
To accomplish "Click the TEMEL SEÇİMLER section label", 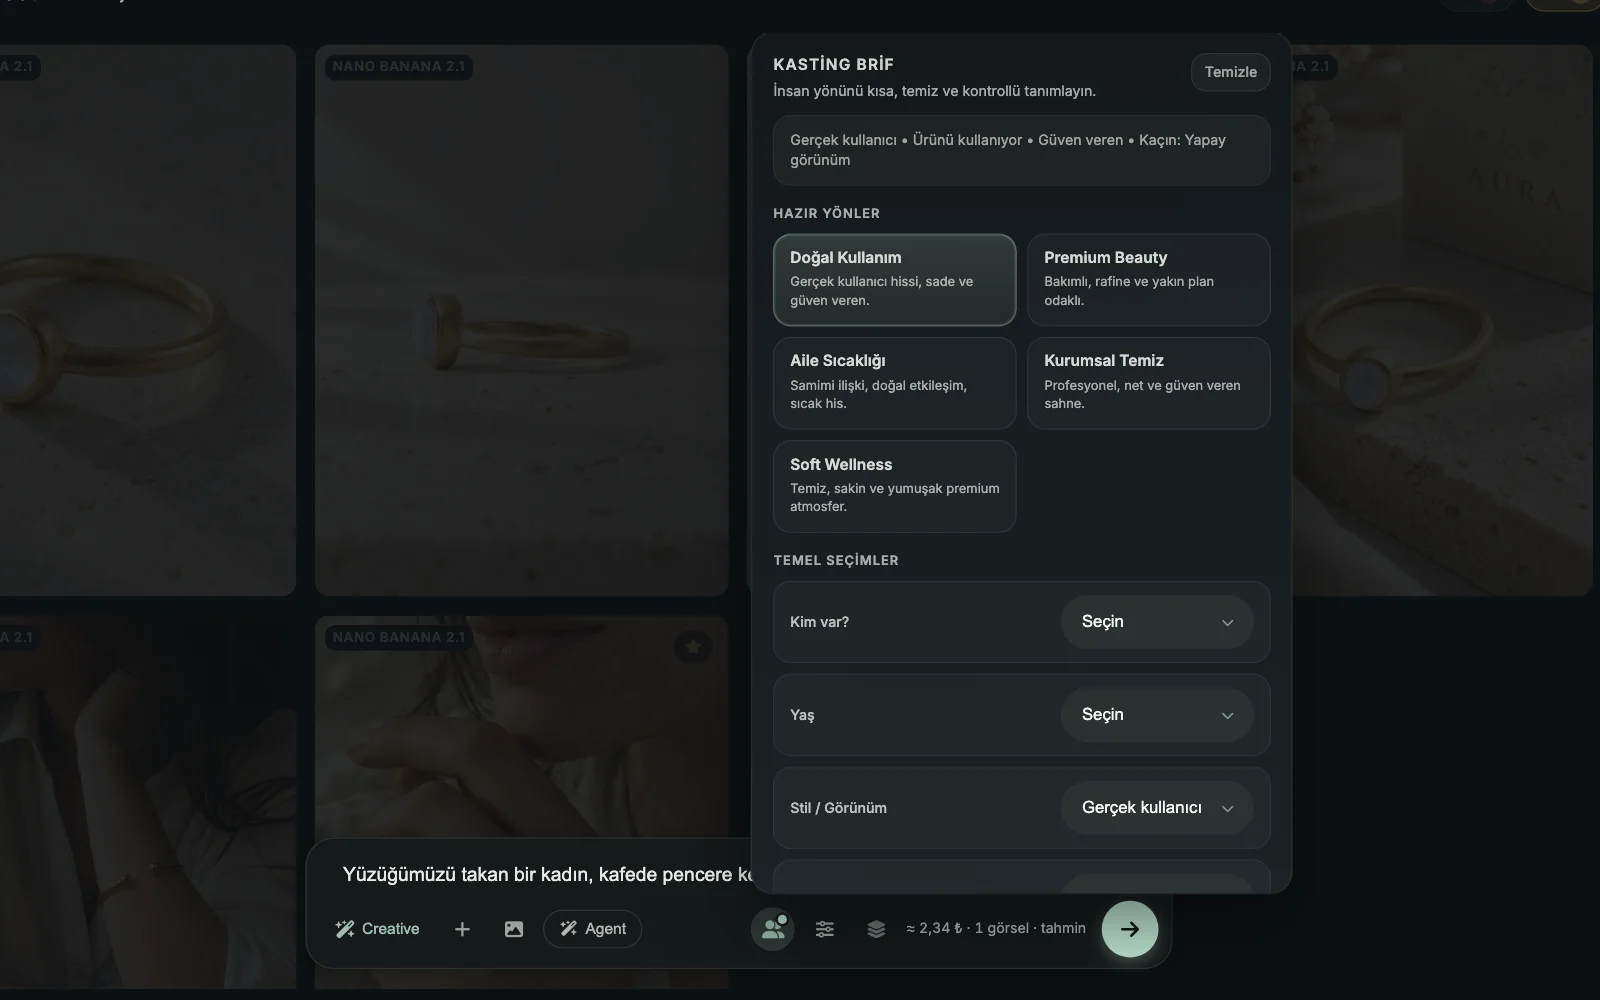I will [836, 560].
